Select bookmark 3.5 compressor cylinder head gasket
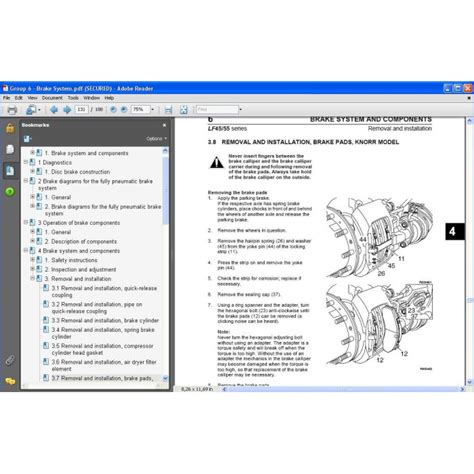The width and height of the screenshot is (474, 474). pos(102,349)
